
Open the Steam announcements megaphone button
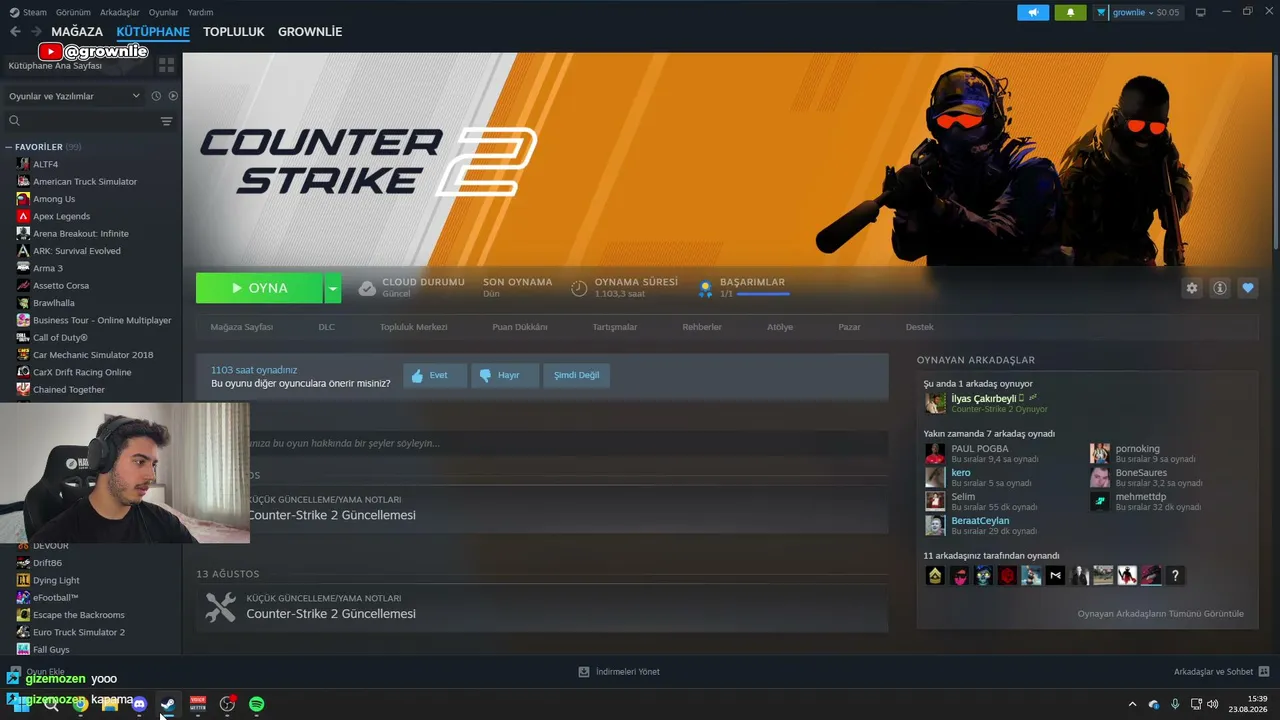pos(1033,12)
